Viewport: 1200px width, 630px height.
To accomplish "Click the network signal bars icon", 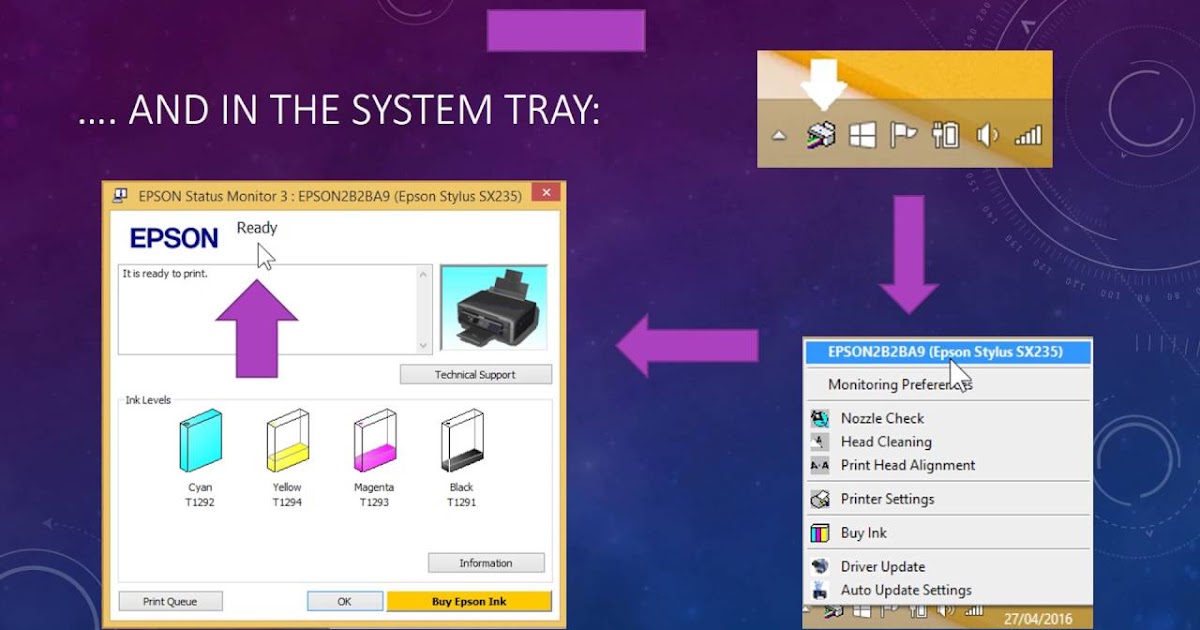I will 1028,135.
